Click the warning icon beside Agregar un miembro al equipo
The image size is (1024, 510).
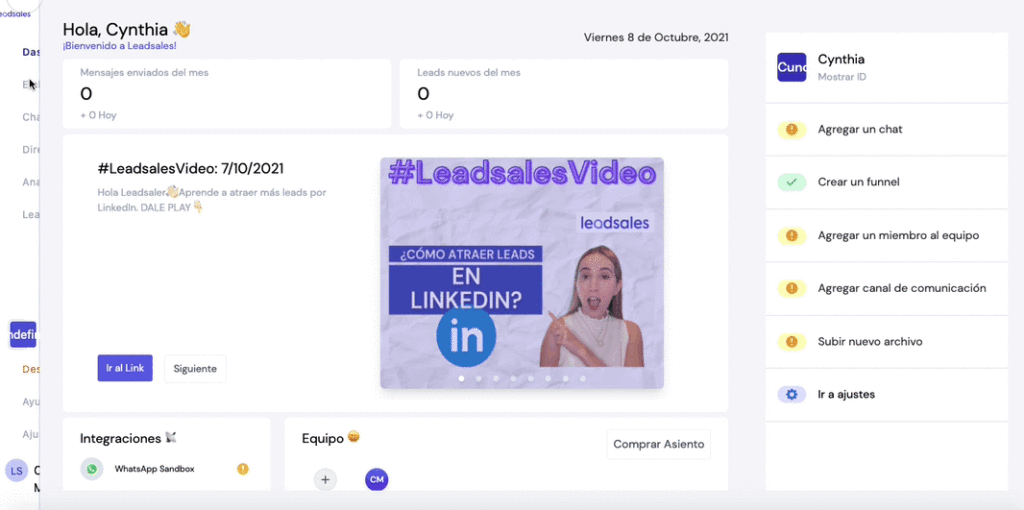[x=792, y=236]
